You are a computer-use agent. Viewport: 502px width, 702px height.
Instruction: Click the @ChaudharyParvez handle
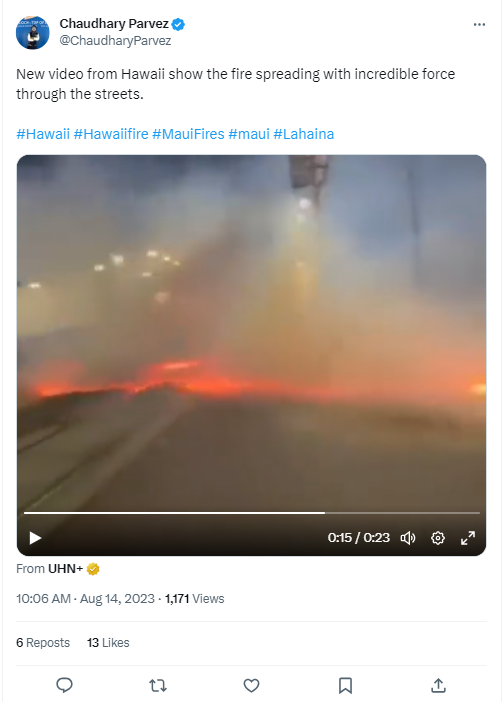click(x=115, y=41)
